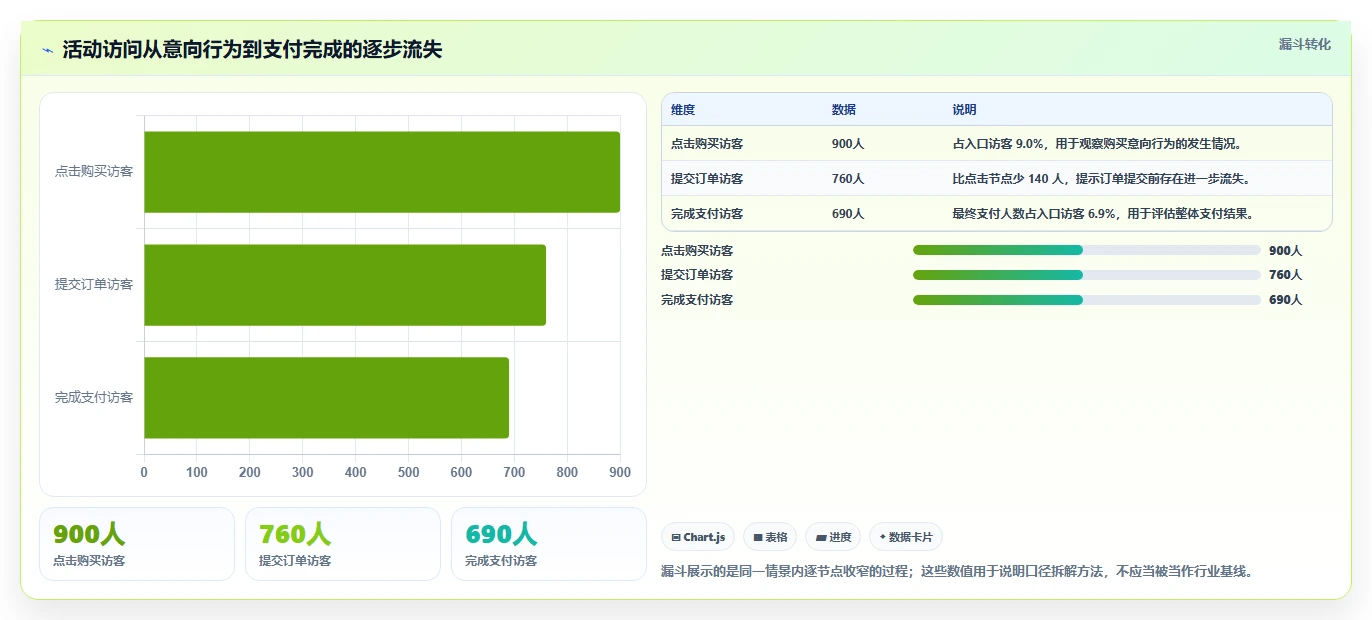This screenshot has width=1372, height=620.
Task: Click the 提交订单访客 progress bar showing 760人
Action: (1087, 274)
